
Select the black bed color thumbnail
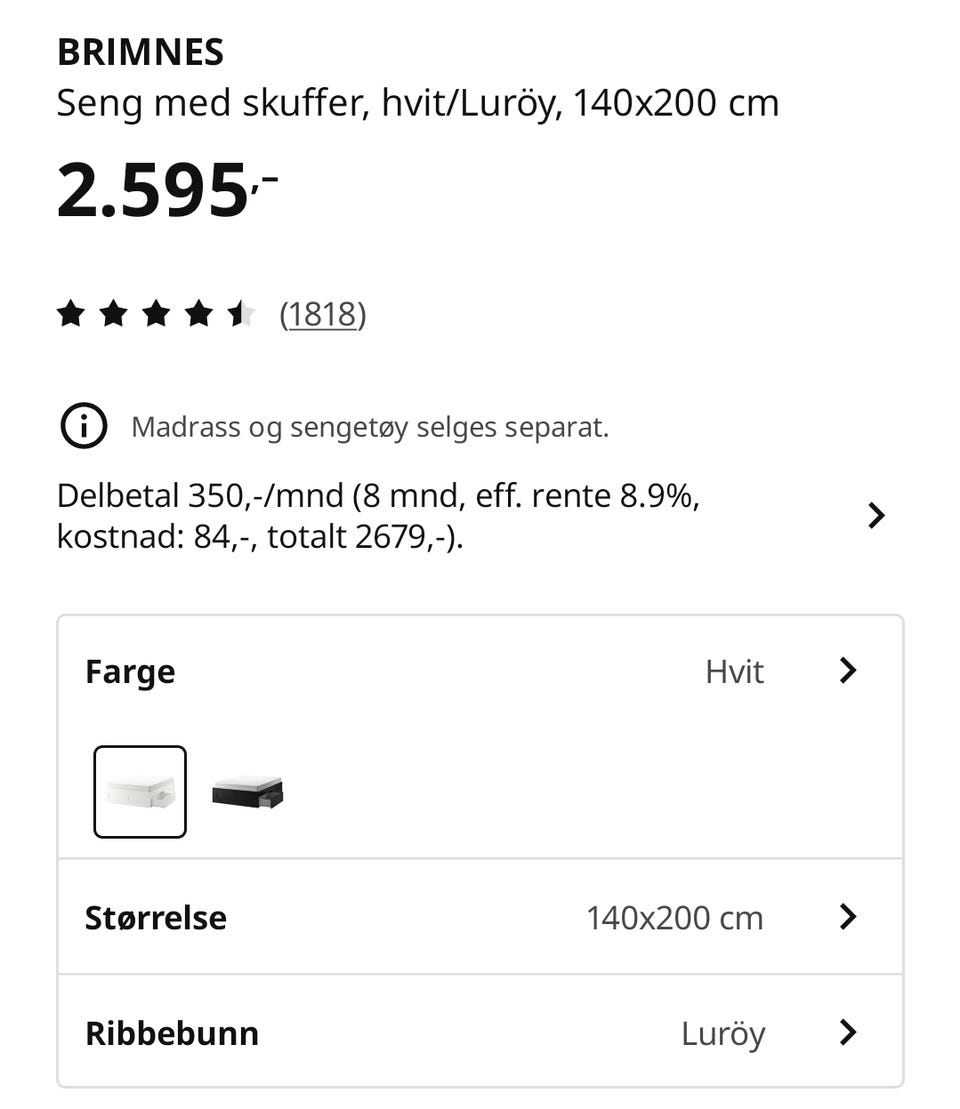point(248,791)
